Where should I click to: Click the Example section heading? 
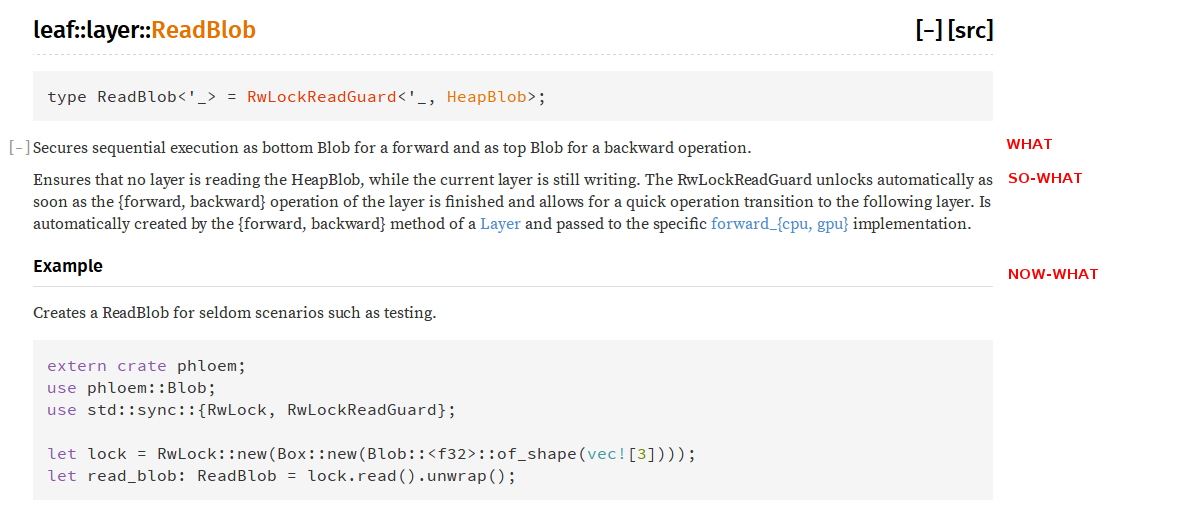click(x=68, y=267)
